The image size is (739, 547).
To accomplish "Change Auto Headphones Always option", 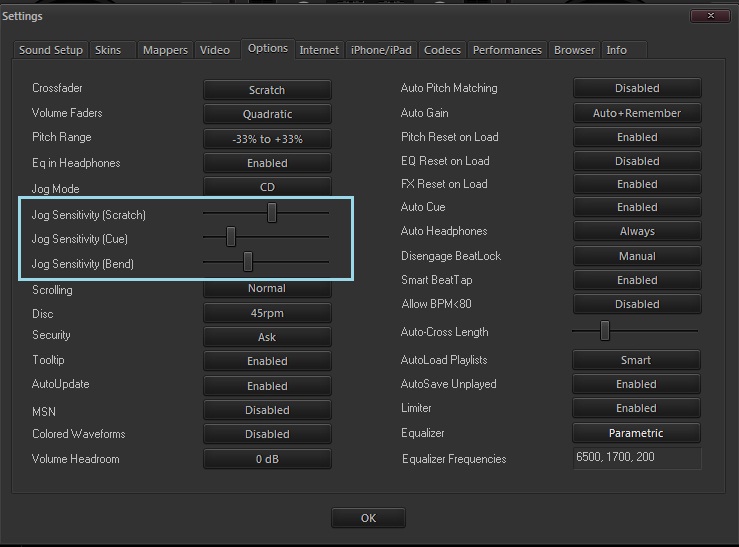I will coord(637,231).
